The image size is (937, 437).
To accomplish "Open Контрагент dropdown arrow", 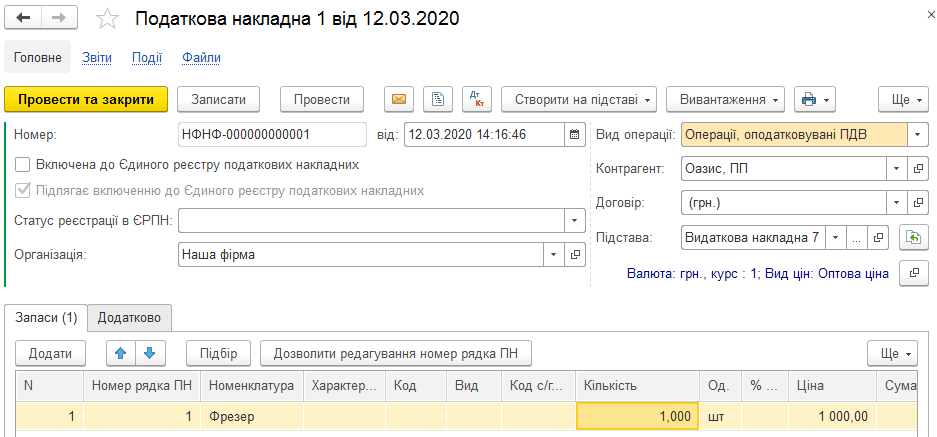I will pos(897,169).
